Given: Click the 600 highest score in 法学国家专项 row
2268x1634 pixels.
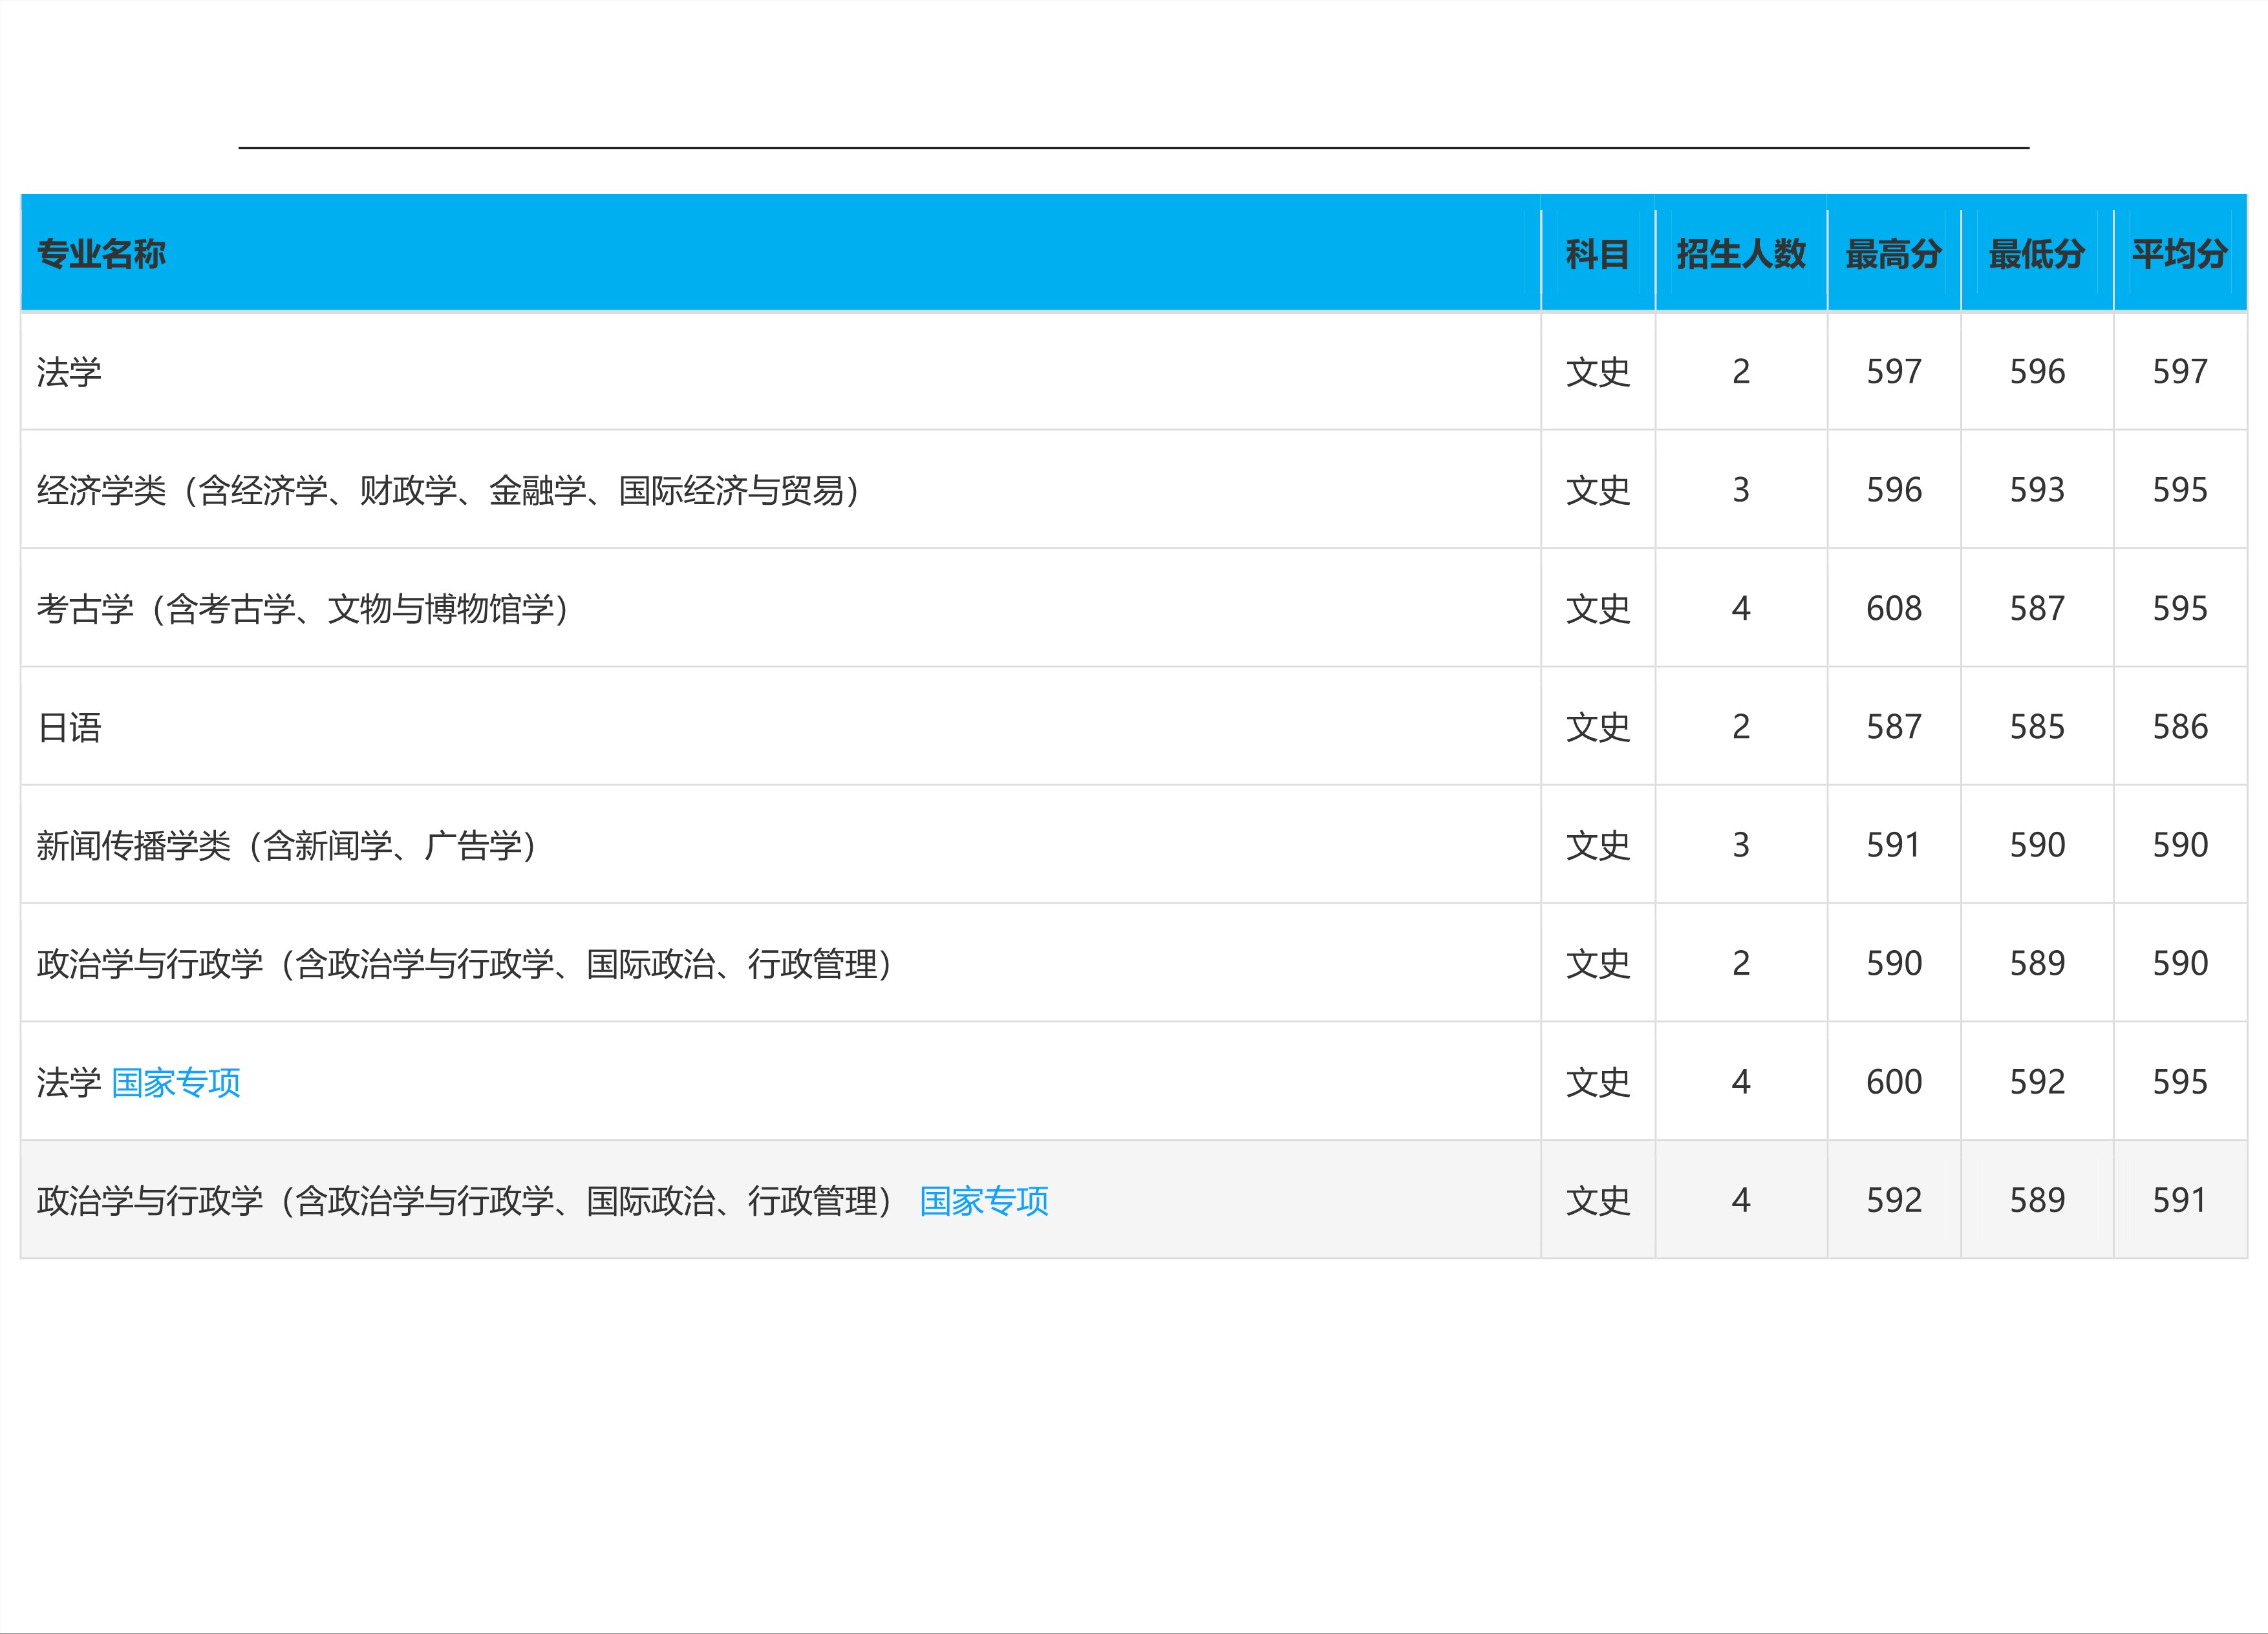Looking at the screenshot, I should [1893, 1082].
